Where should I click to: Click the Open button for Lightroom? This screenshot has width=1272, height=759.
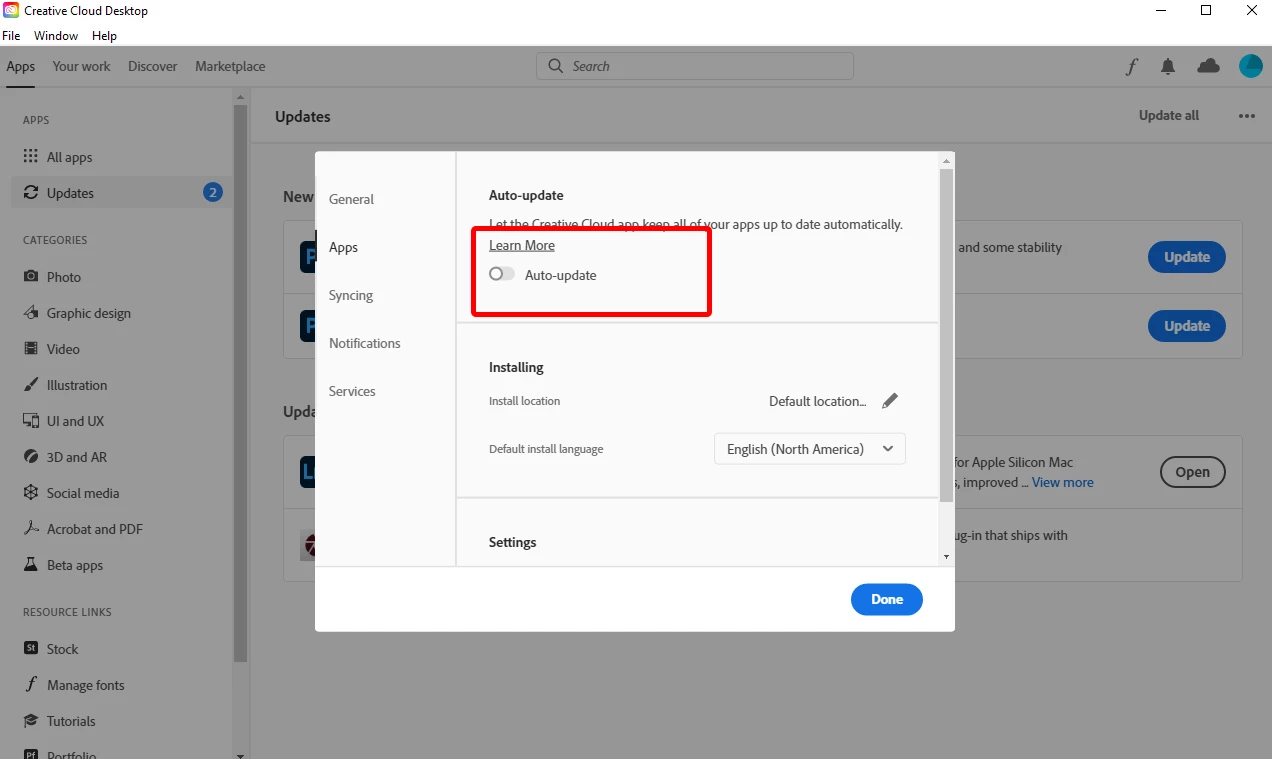[x=1192, y=472]
